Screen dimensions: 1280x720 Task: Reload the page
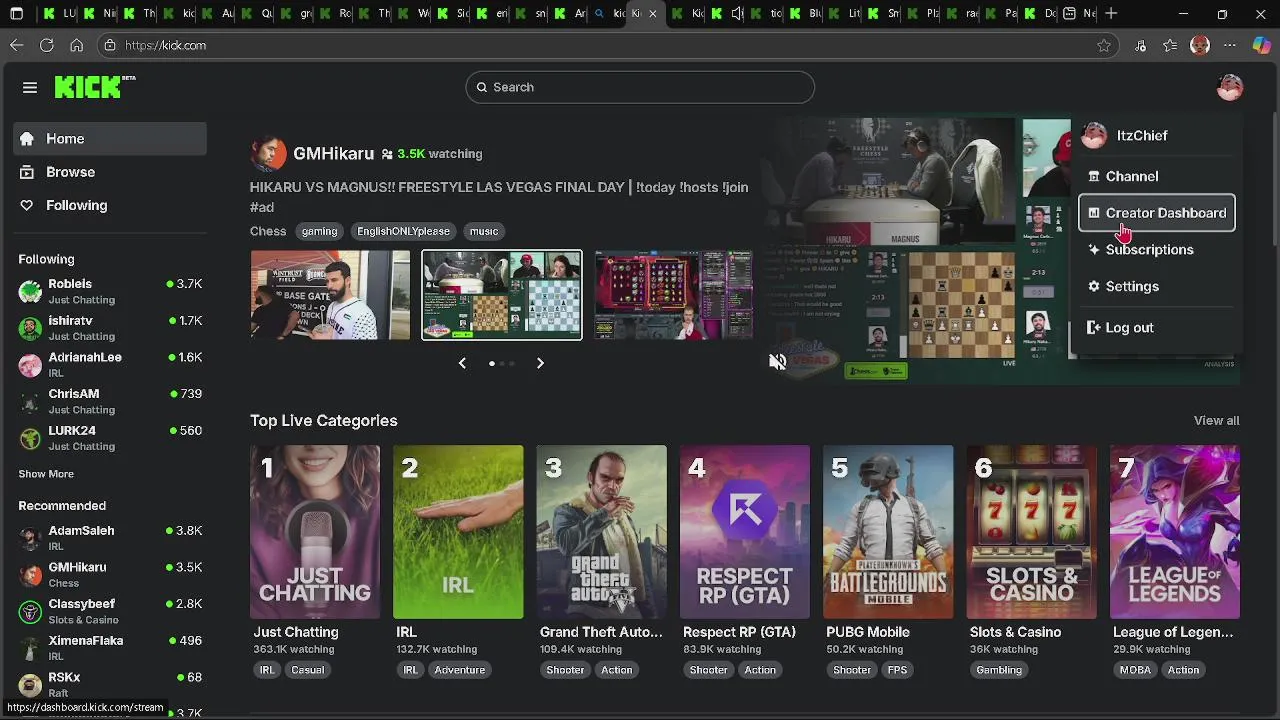46,45
